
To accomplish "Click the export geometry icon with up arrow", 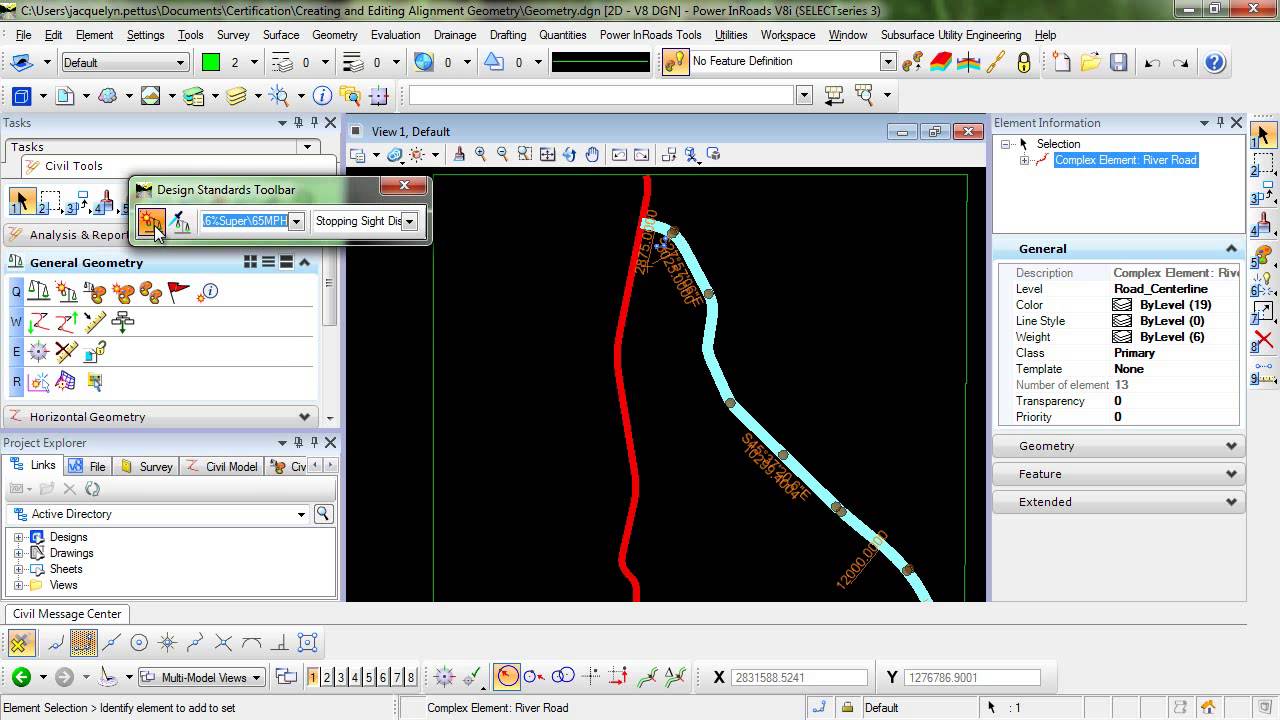I will click(x=67, y=322).
